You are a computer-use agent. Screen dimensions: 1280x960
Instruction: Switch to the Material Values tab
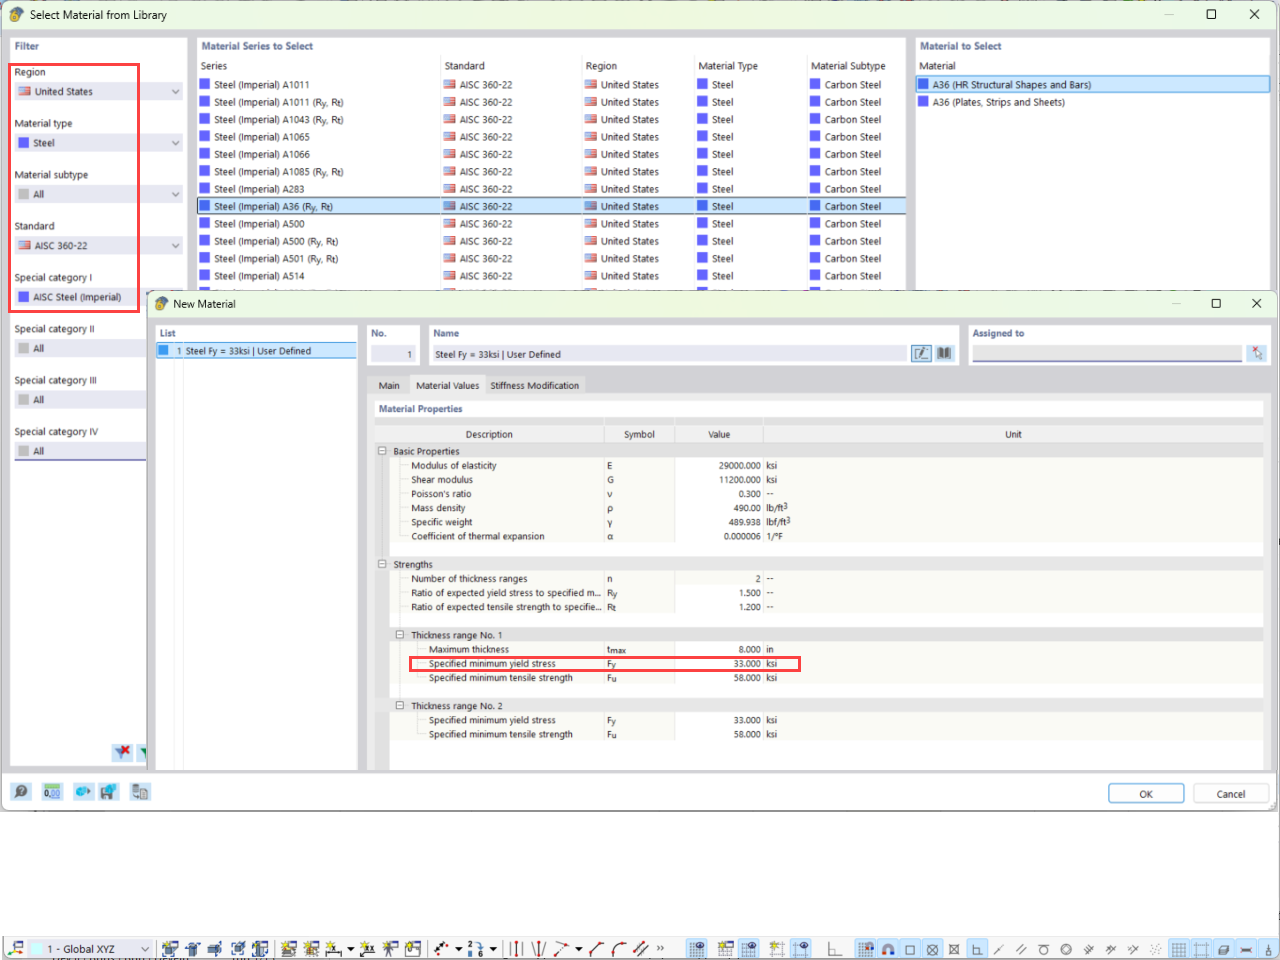coord(447,385)
